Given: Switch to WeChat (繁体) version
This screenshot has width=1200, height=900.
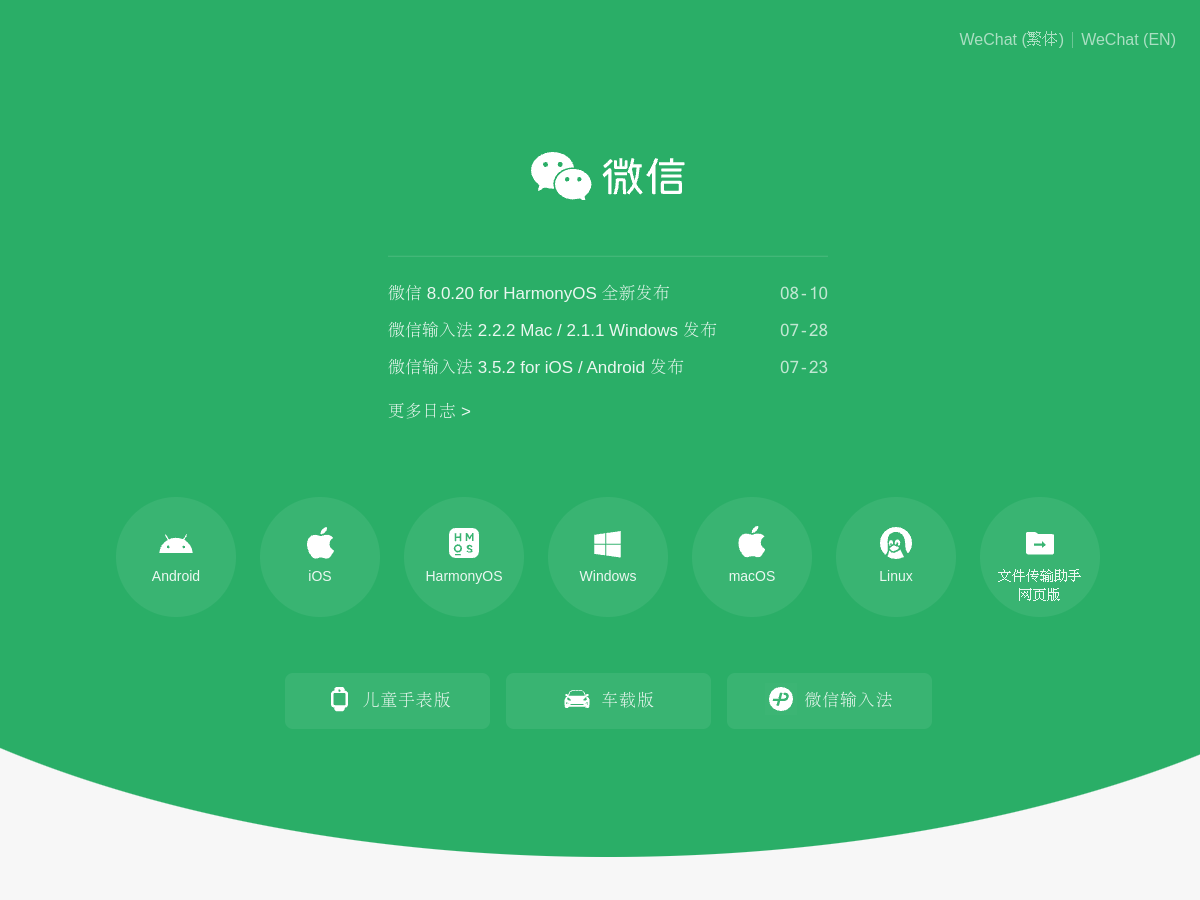Looking at the screenshot, I should tap(1012, 40).
